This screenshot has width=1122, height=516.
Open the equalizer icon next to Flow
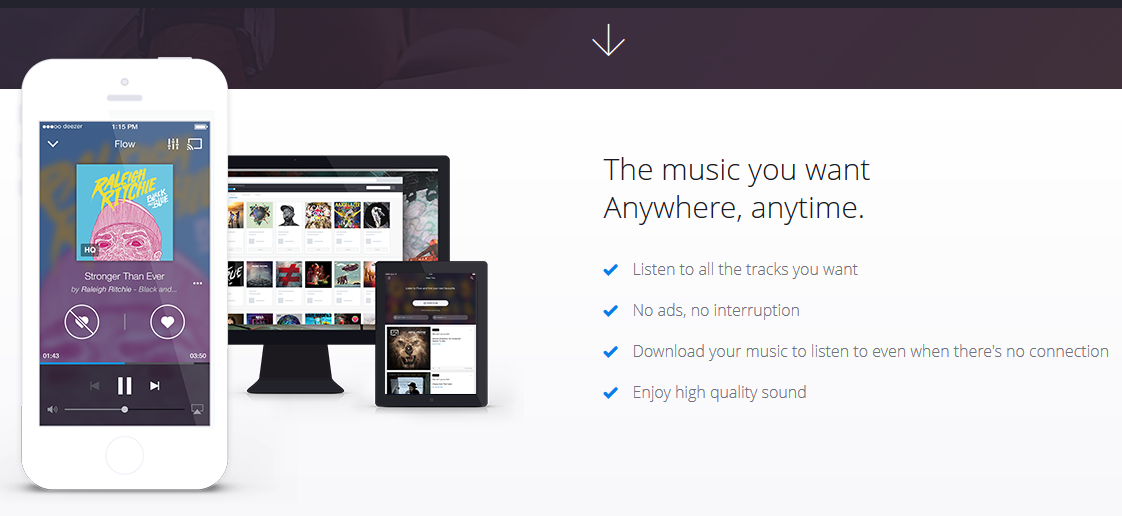[172, 144]
